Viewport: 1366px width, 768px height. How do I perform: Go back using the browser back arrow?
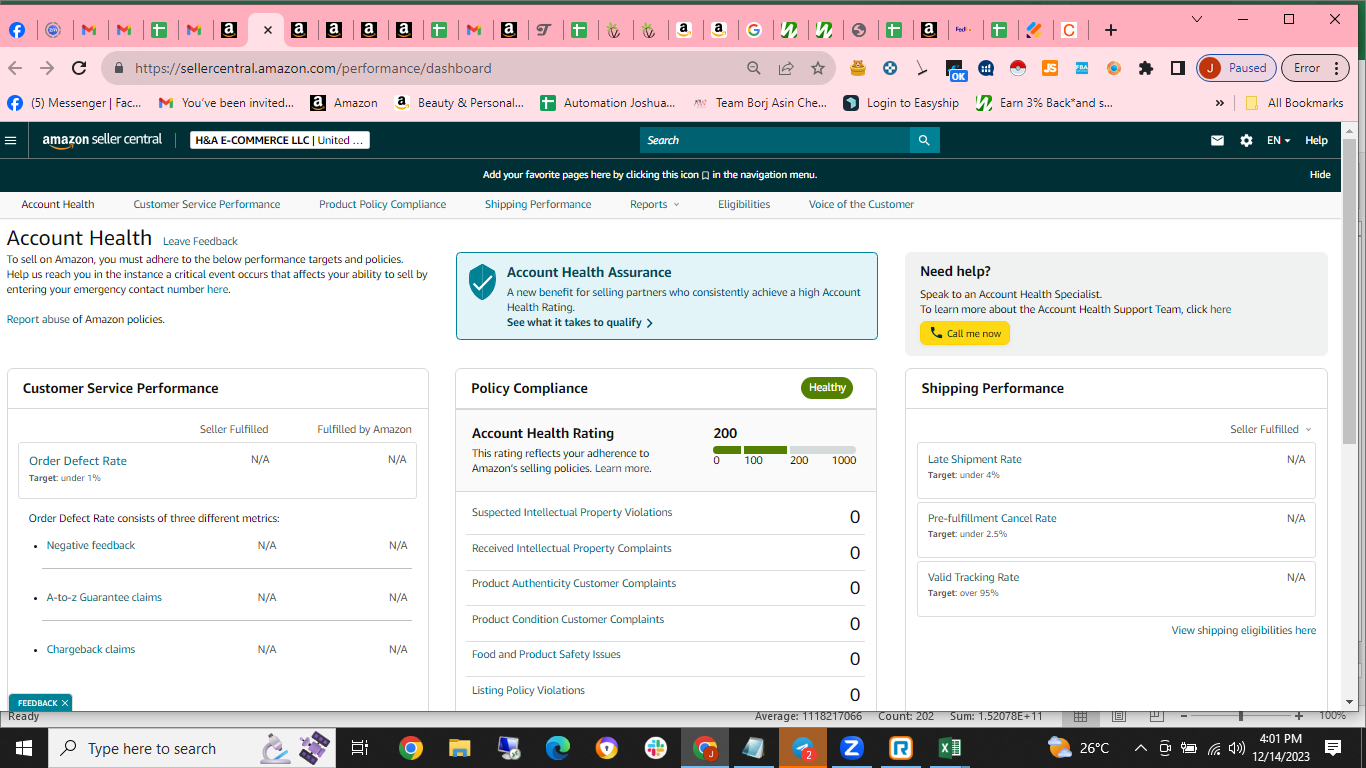coord(14,68)
